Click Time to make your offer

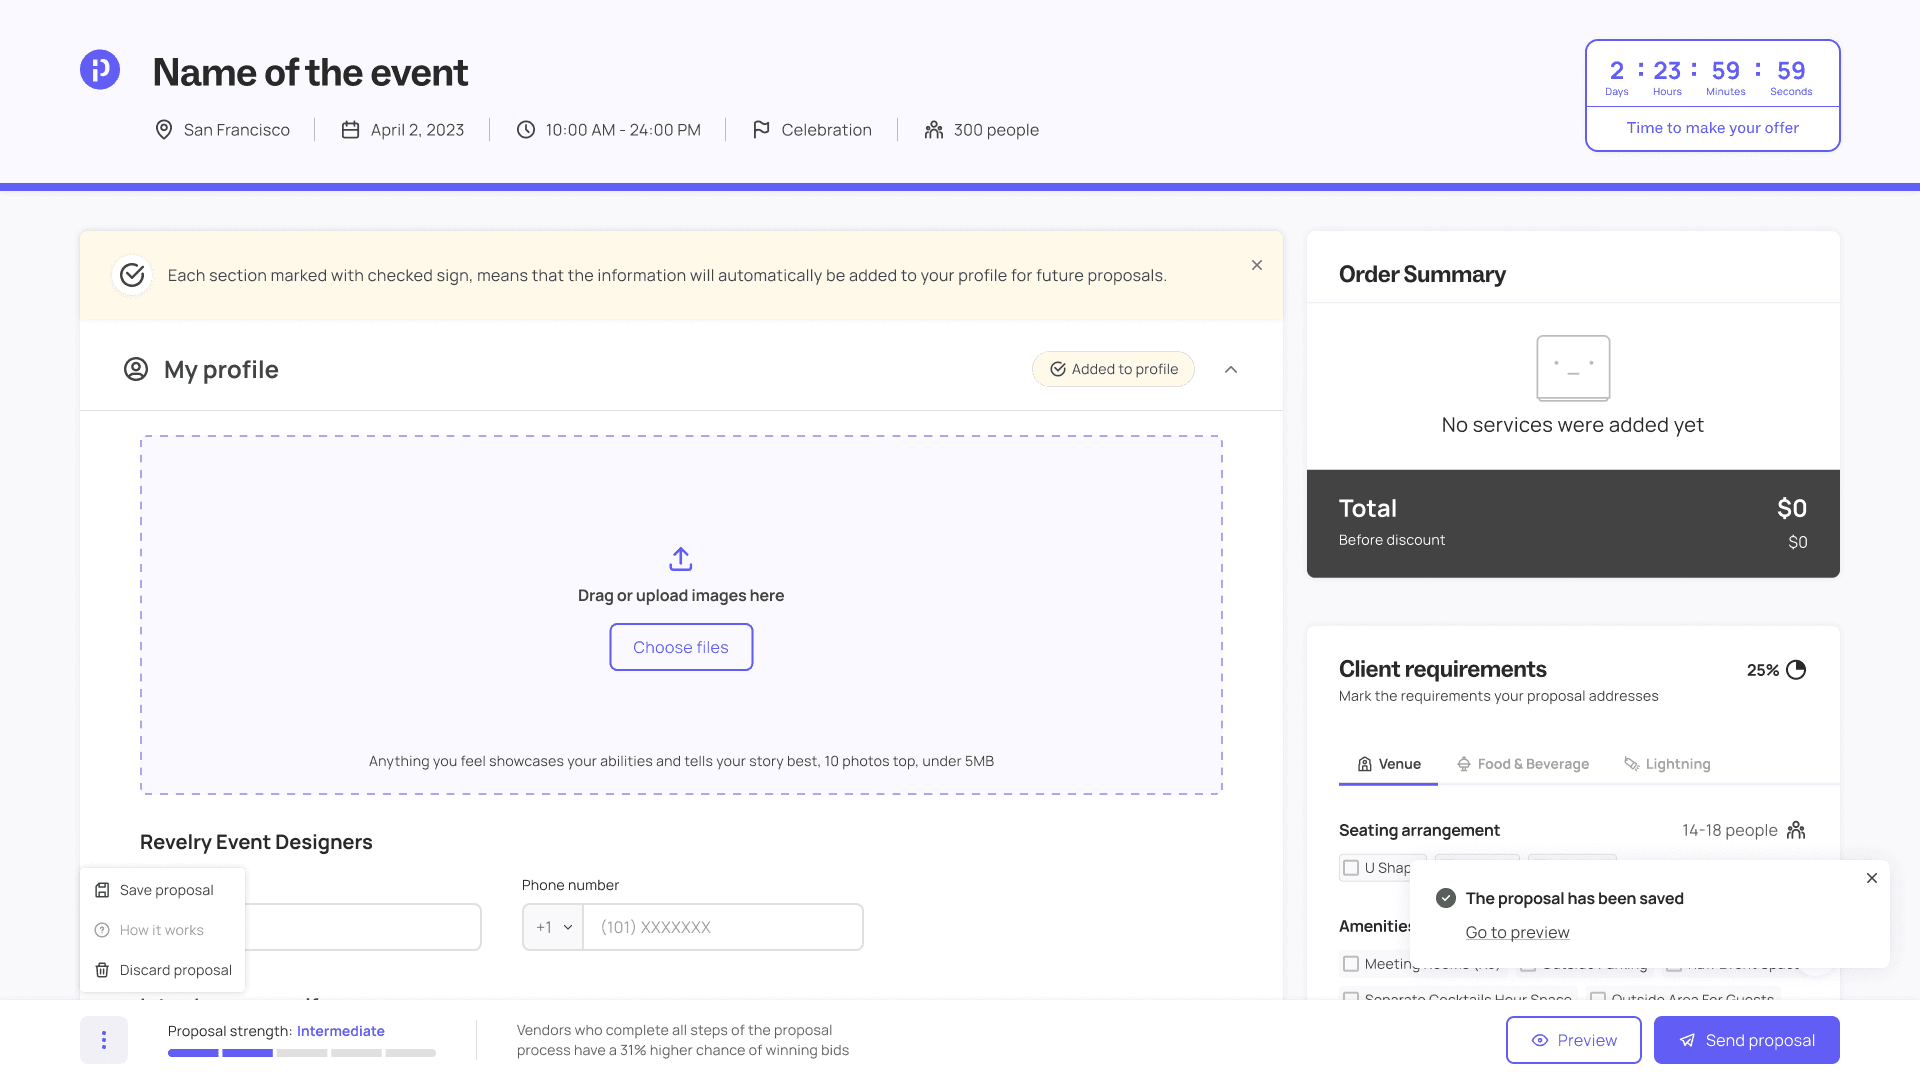pos(1712,128)
